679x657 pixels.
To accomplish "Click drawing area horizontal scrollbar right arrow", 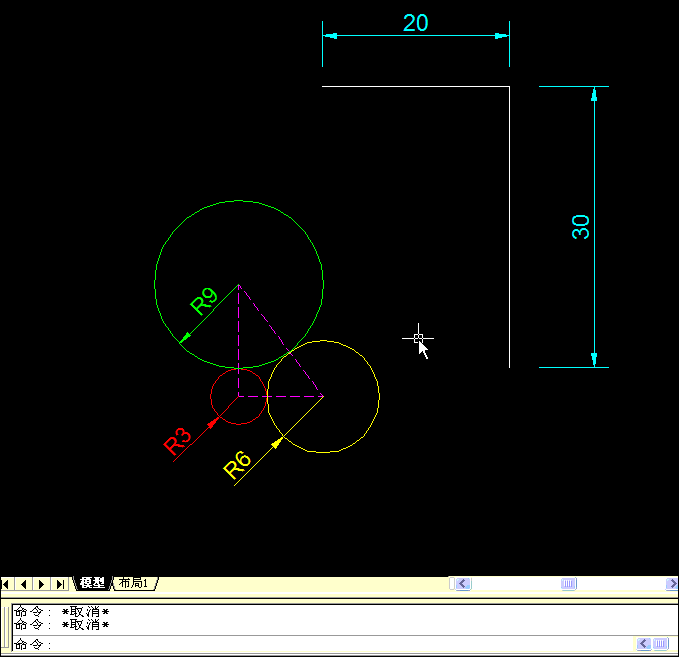I will click(x=671, y=583).
